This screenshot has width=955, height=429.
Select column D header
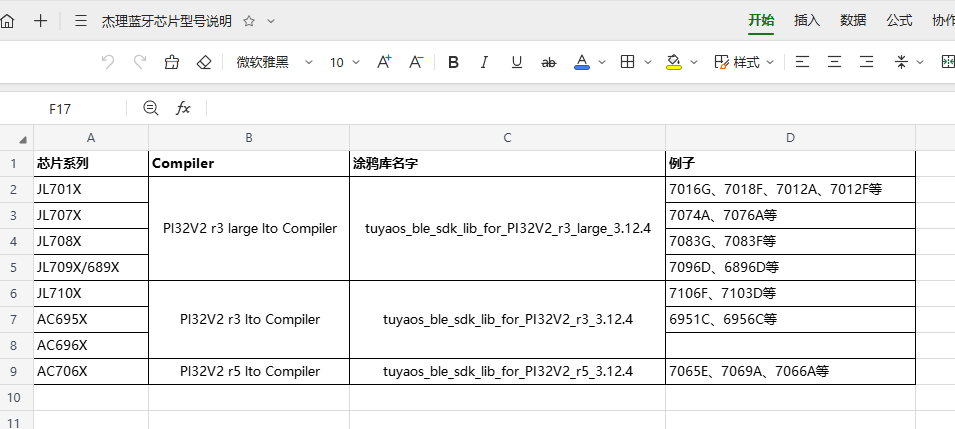coord(790,138)
